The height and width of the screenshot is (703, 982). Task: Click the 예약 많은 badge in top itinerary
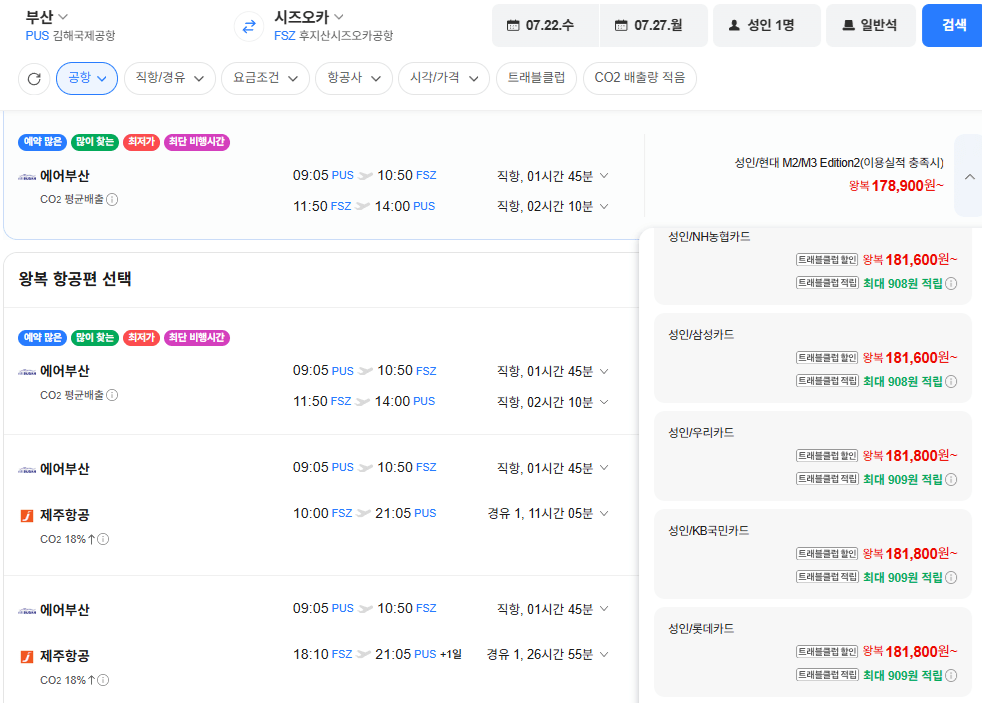pos(43,142)
